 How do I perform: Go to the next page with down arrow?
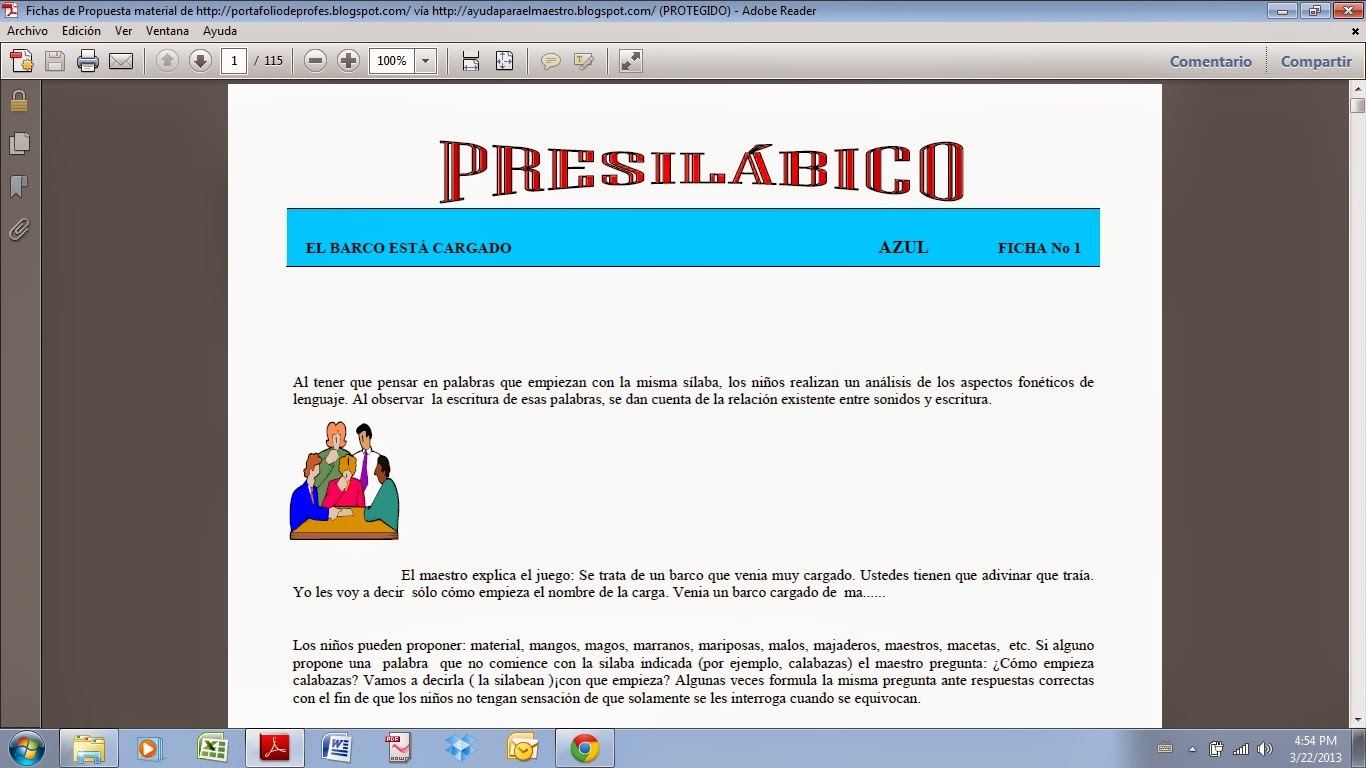(200, 61)
